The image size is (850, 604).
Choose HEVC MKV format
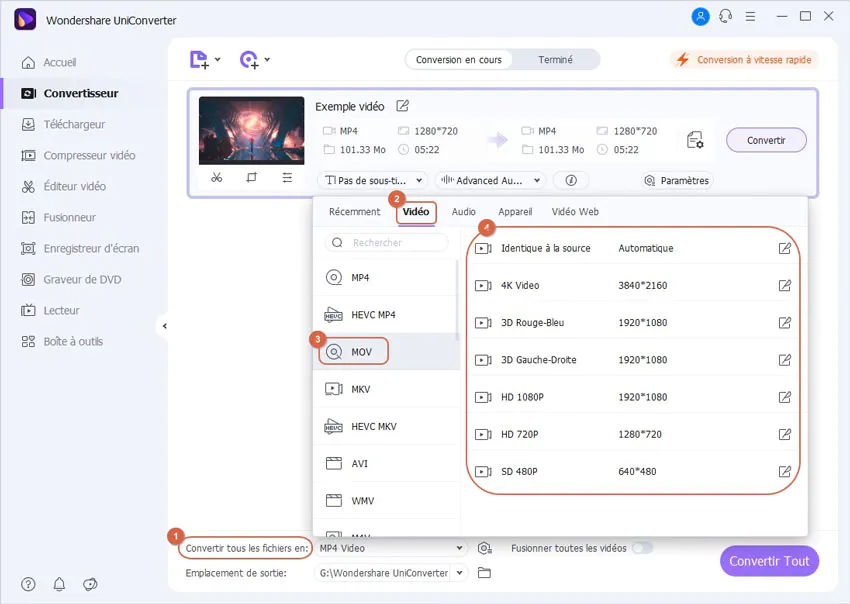(387, 427)
